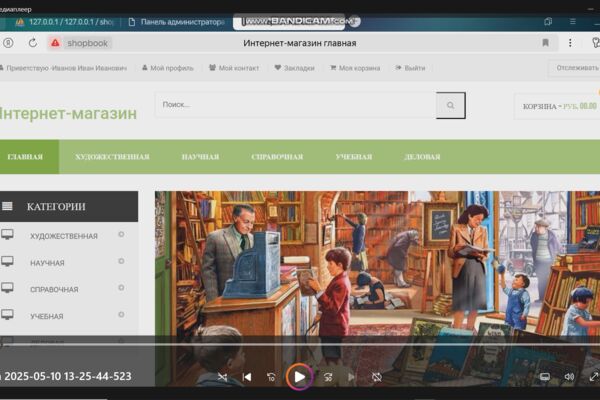Select the ГЛАВНАЯ menu item
This screenshot has width=600, height=400.
click(26, 157)
